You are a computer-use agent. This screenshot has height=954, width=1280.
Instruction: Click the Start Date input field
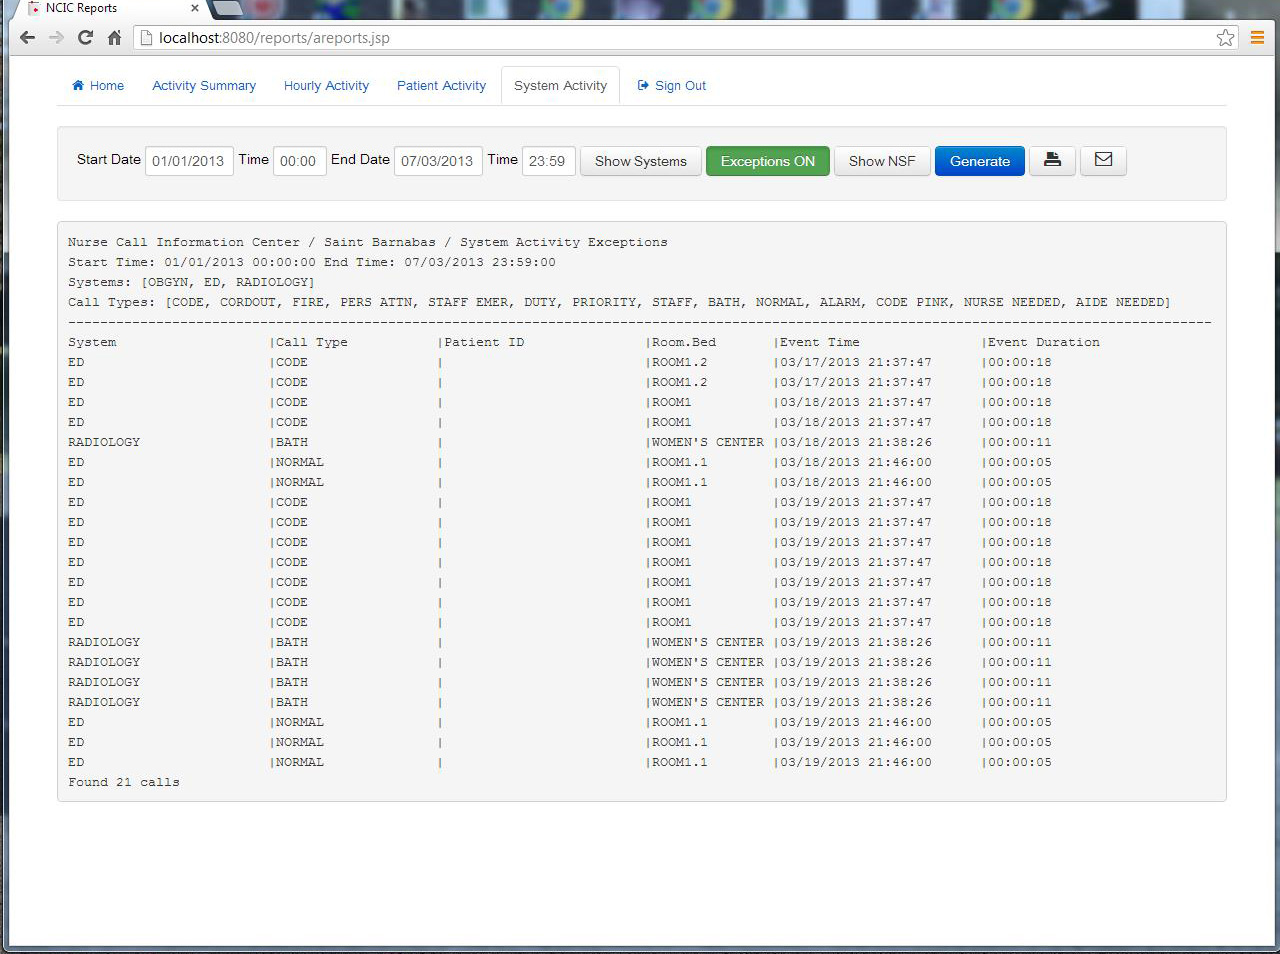click(x=188, y=161)
